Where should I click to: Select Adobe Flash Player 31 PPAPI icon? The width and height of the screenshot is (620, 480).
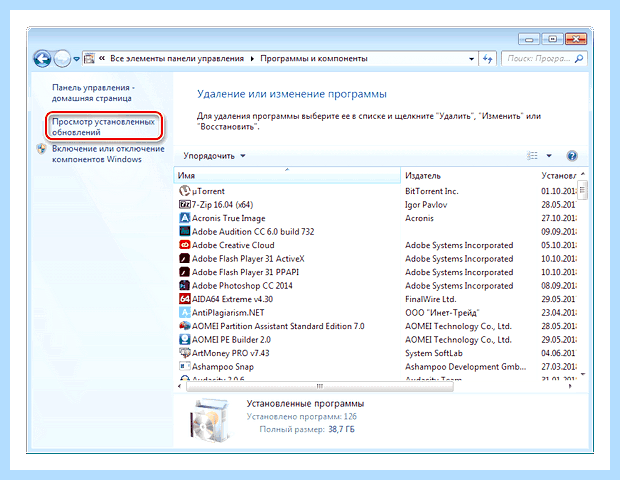coord(184,272)
